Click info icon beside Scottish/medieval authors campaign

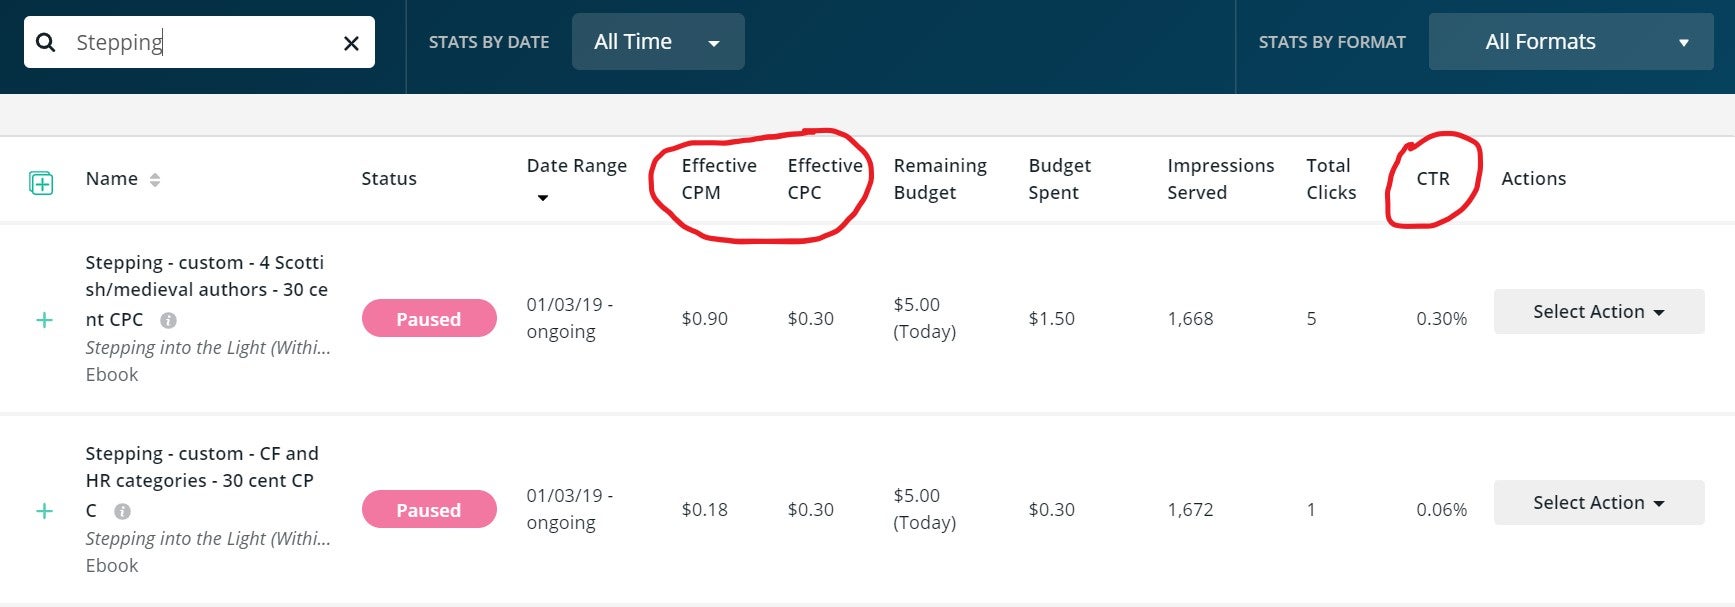coord(169,320)
